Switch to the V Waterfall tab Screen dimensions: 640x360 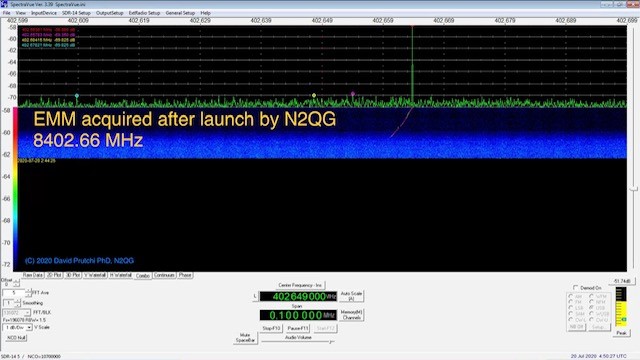click(x=95, y=275)
